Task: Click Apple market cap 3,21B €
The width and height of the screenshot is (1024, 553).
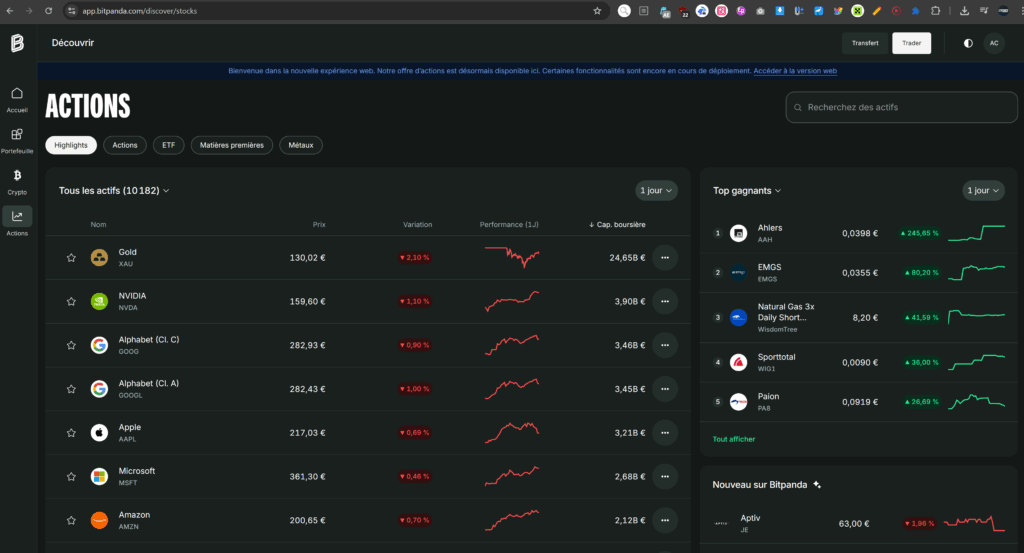Action: [630, 432]
